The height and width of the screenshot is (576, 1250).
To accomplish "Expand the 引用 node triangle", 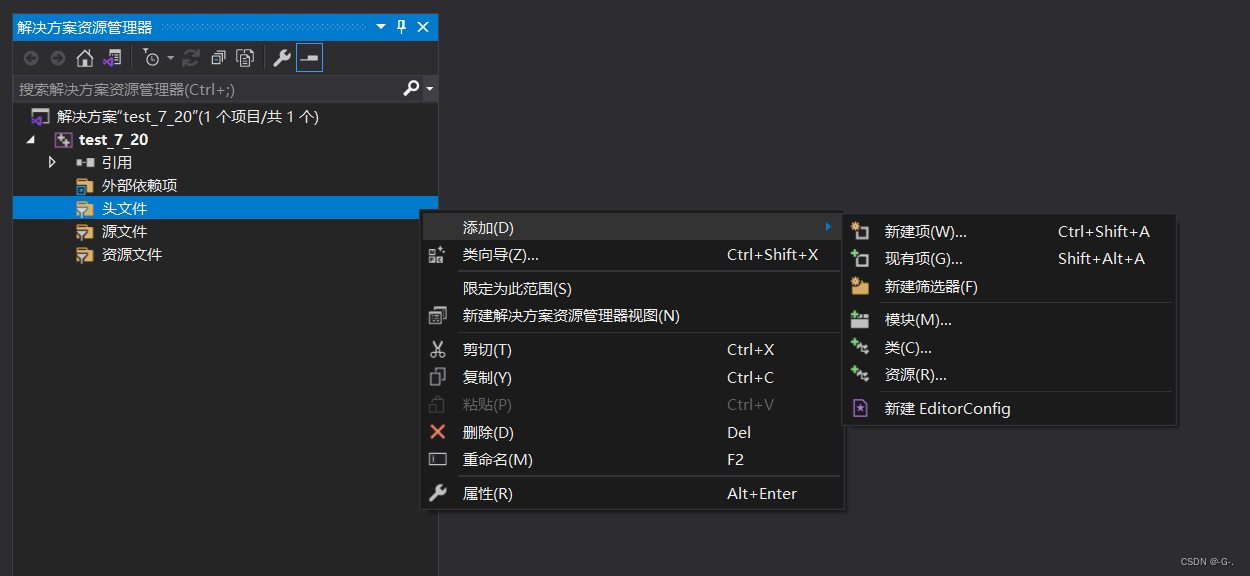I will pyautogui.click(x=52, y=162).
